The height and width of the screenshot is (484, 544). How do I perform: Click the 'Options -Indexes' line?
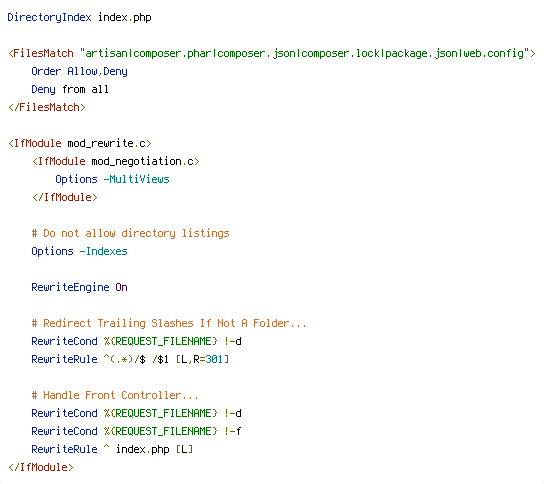pos(79,251)
